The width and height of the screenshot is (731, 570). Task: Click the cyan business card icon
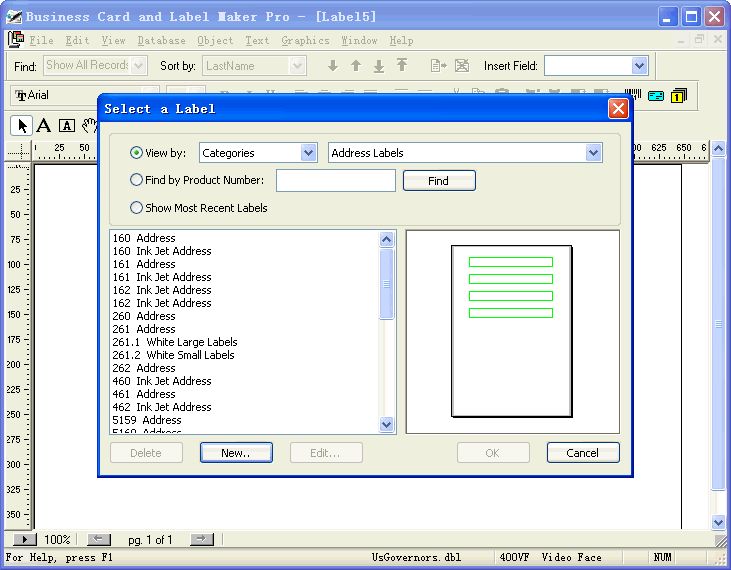655,96
